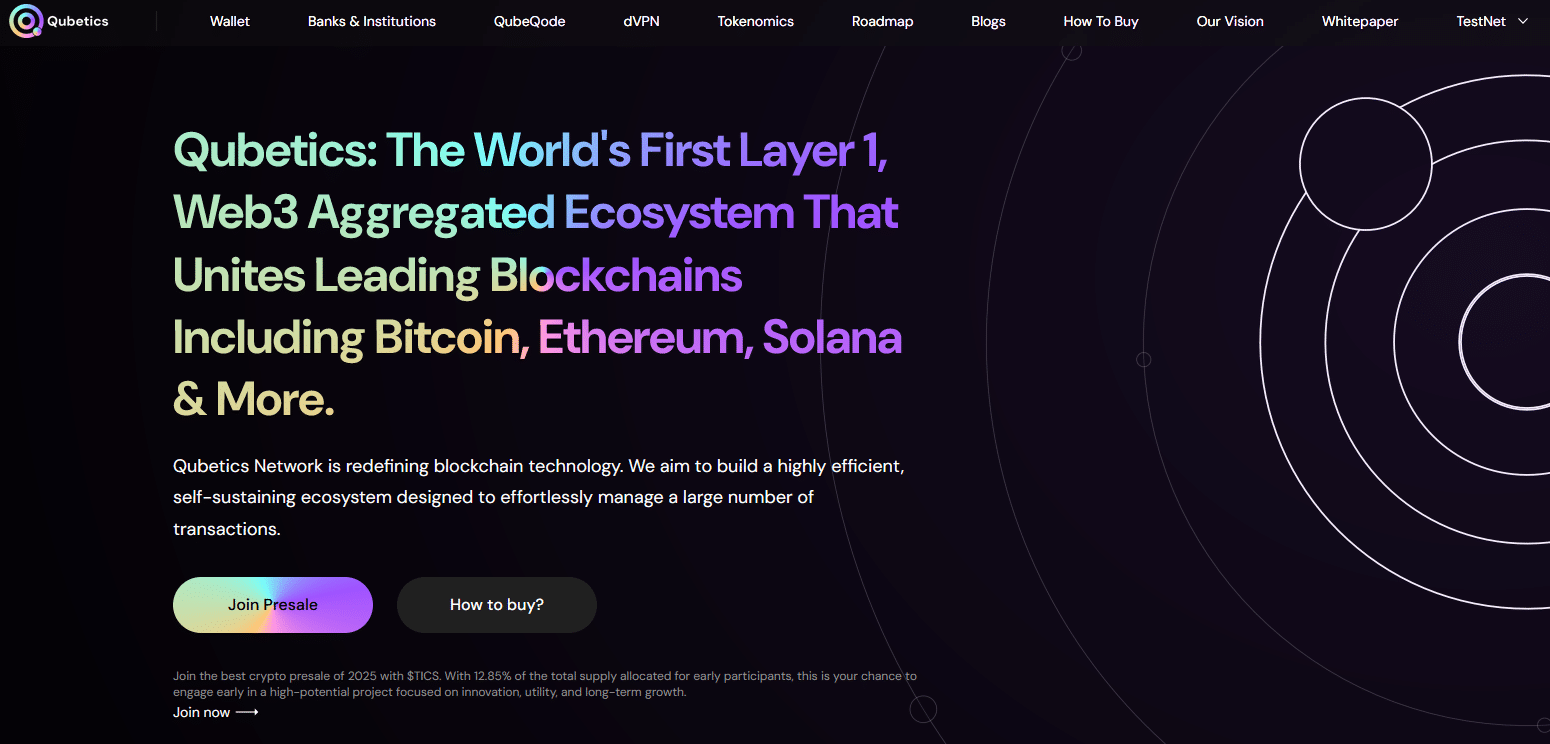Image resolution: width=1550 pixels, height=744 pixels.
Task: Click the Qubetics logo icon
Action: [25, 20]
